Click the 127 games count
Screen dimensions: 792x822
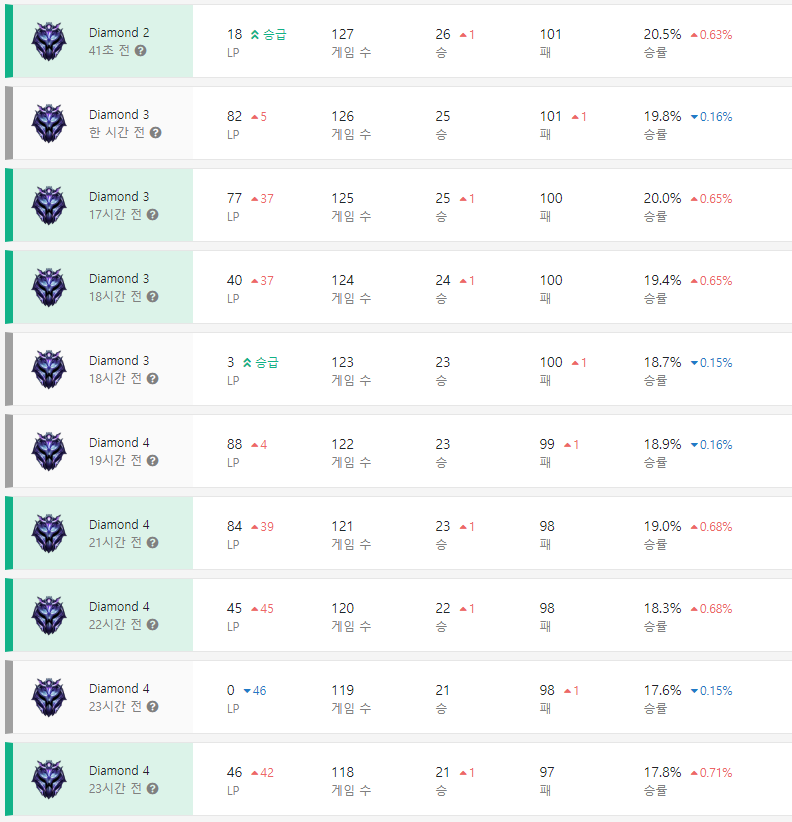pos(343,34)
